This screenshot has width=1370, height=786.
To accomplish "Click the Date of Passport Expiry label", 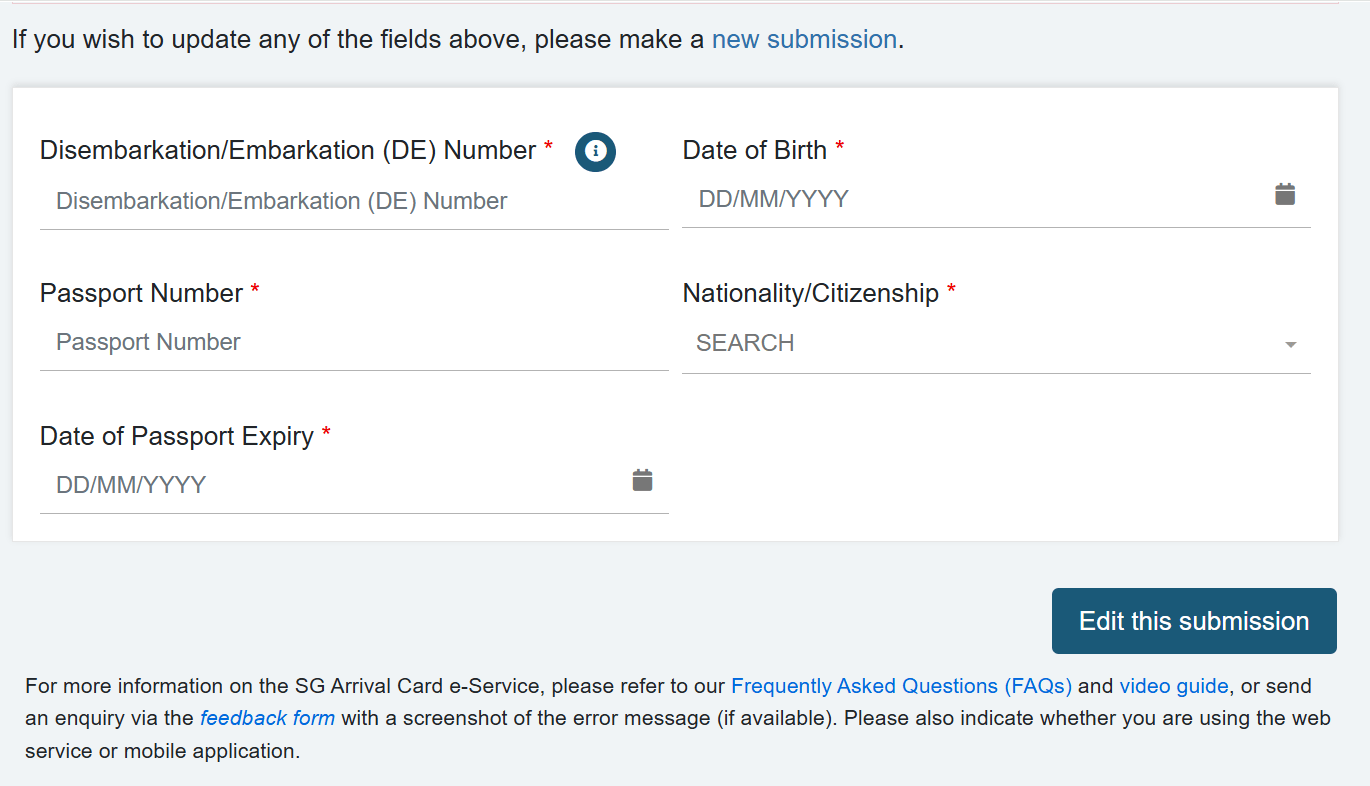I will pos(177,437).
